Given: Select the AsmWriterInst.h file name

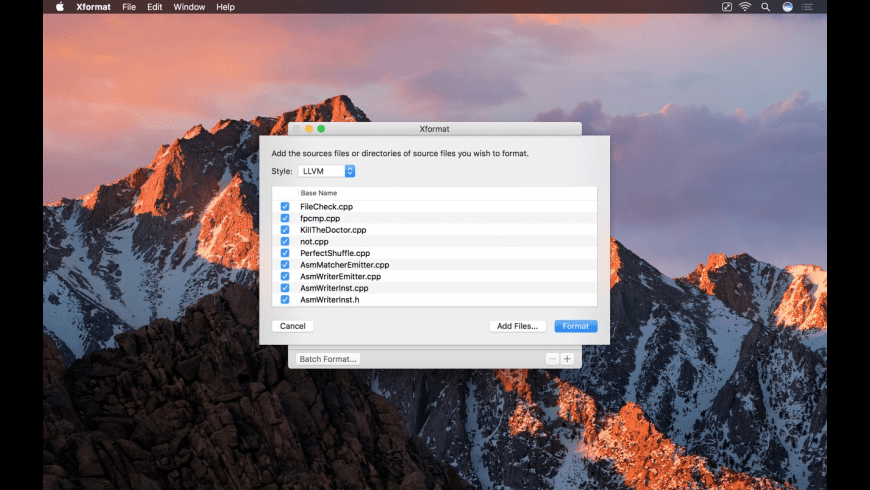Looking at the screenshot, I should 330,300.
